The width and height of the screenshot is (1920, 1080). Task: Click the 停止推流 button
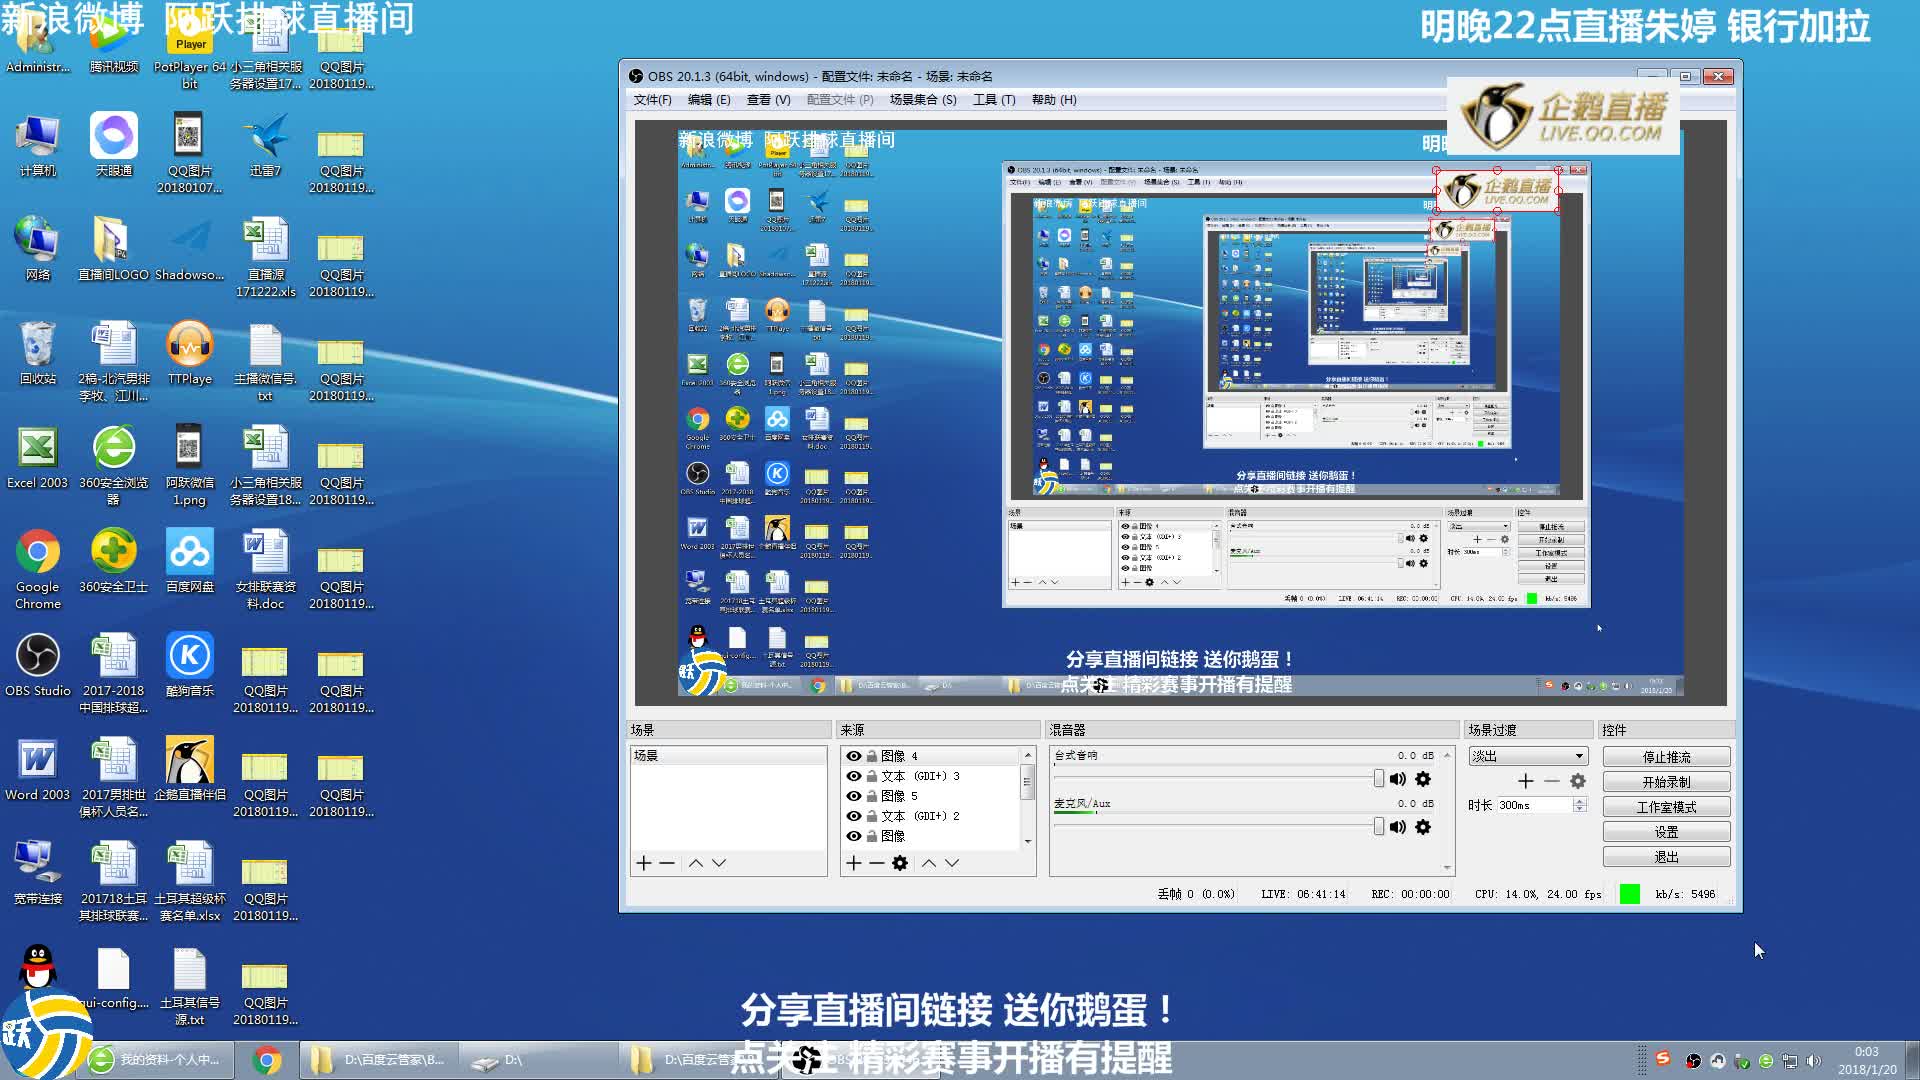1666,757
